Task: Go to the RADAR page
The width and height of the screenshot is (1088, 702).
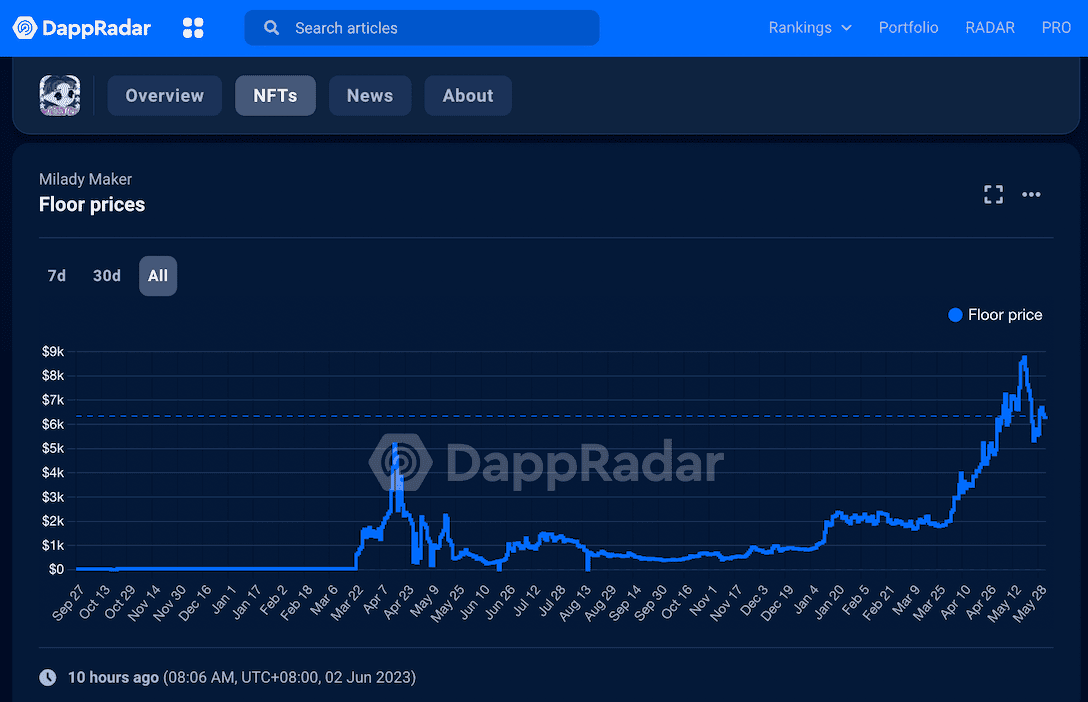Action: [x=989, y=28]
